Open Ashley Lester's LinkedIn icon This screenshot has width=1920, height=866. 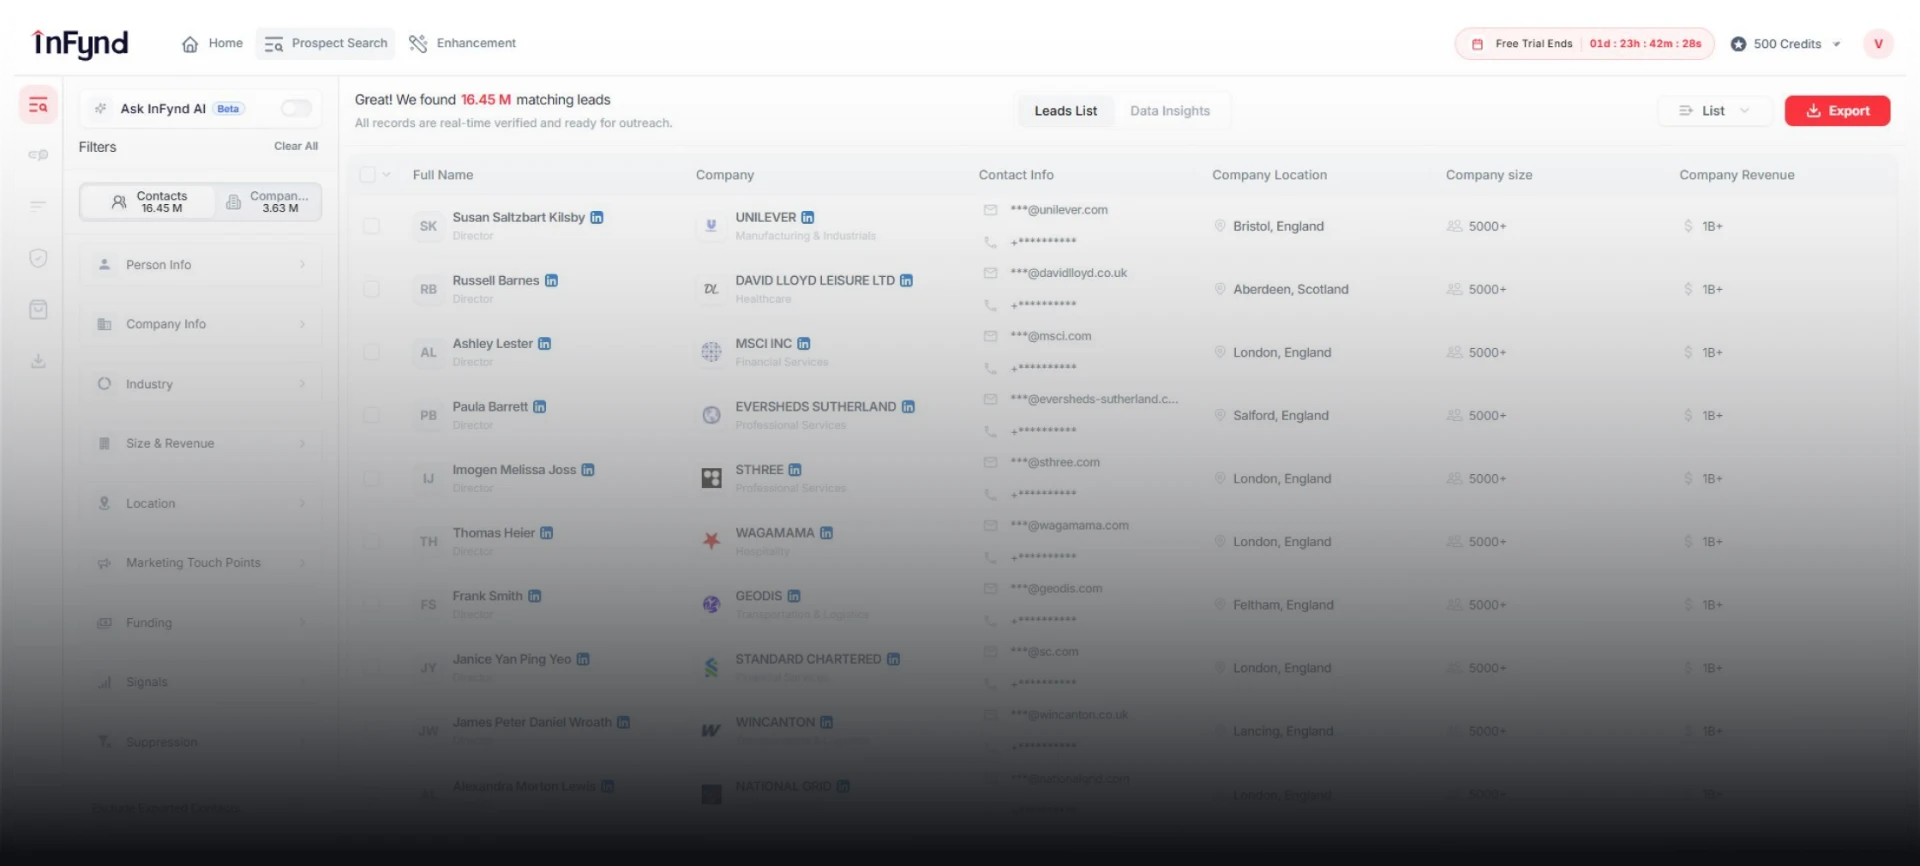(x=545, y=343)
